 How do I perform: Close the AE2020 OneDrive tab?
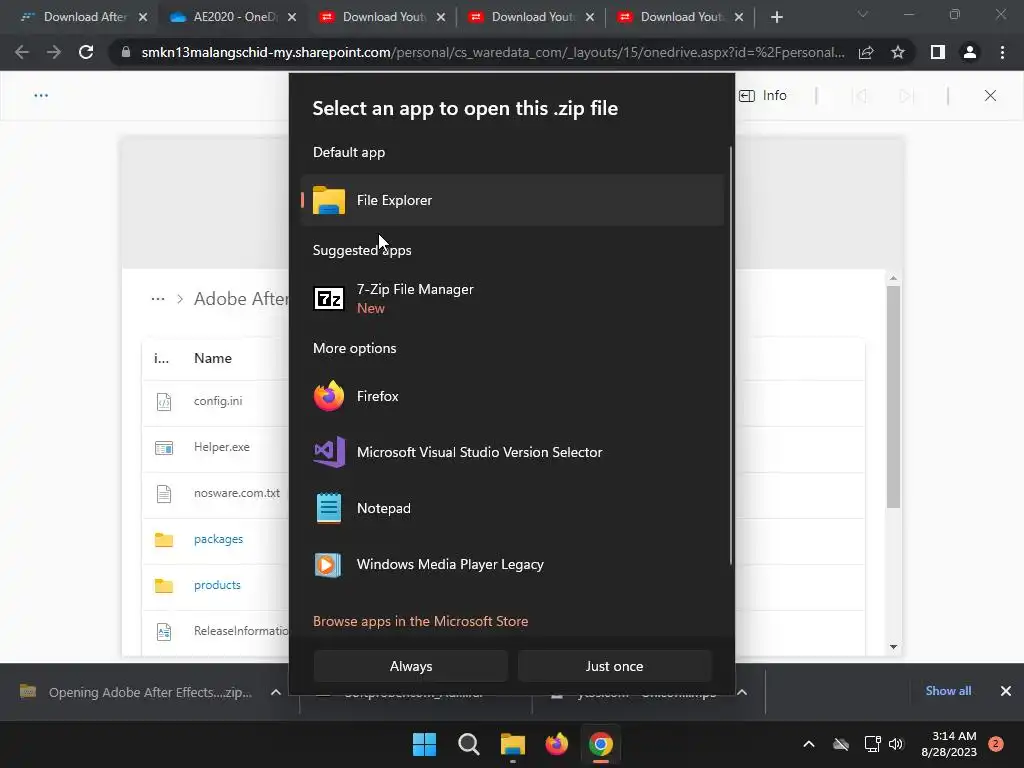[x=292, y=17]
